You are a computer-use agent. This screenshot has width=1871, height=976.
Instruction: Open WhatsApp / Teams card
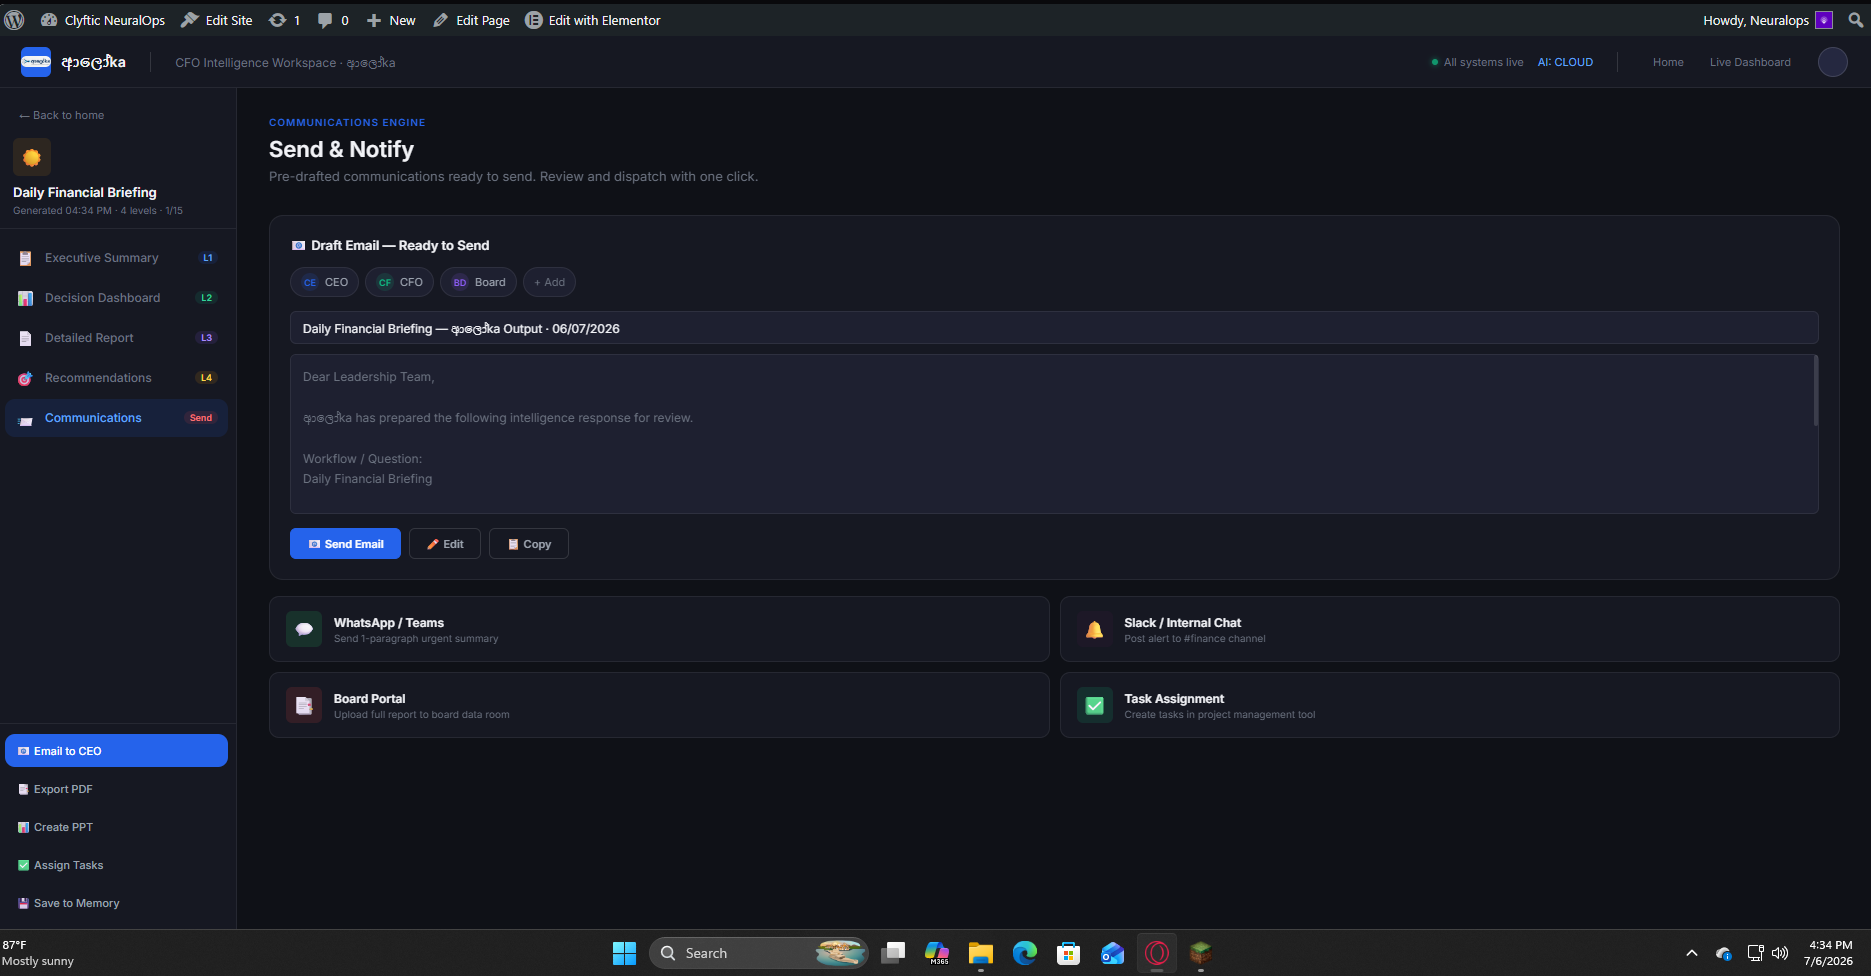pos(659,629)
